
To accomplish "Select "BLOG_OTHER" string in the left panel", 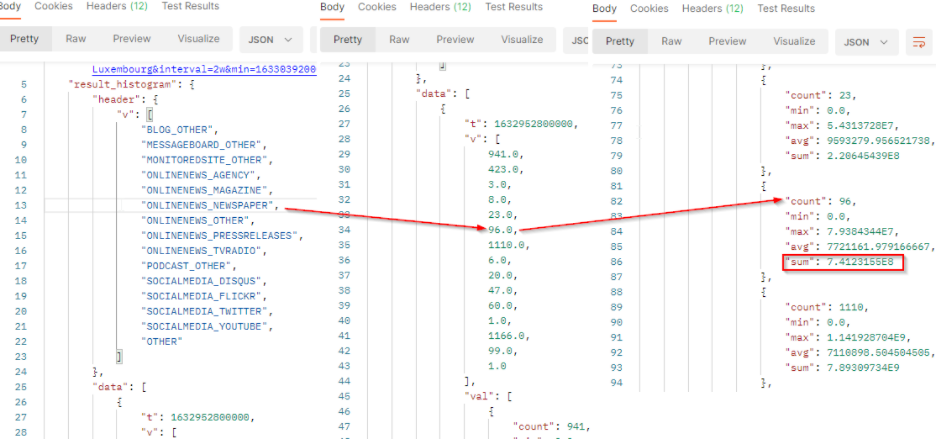I will [x=178, y=129].
